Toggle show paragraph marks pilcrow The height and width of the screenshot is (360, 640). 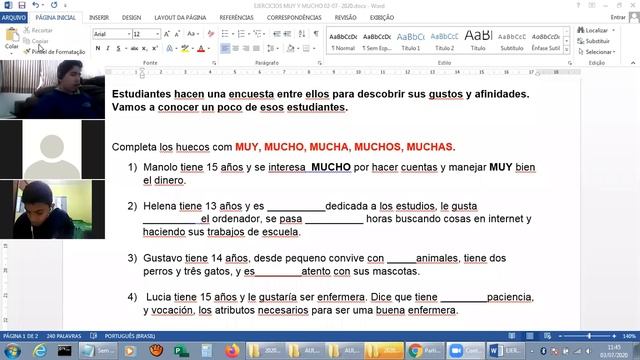tap(316, 34)
